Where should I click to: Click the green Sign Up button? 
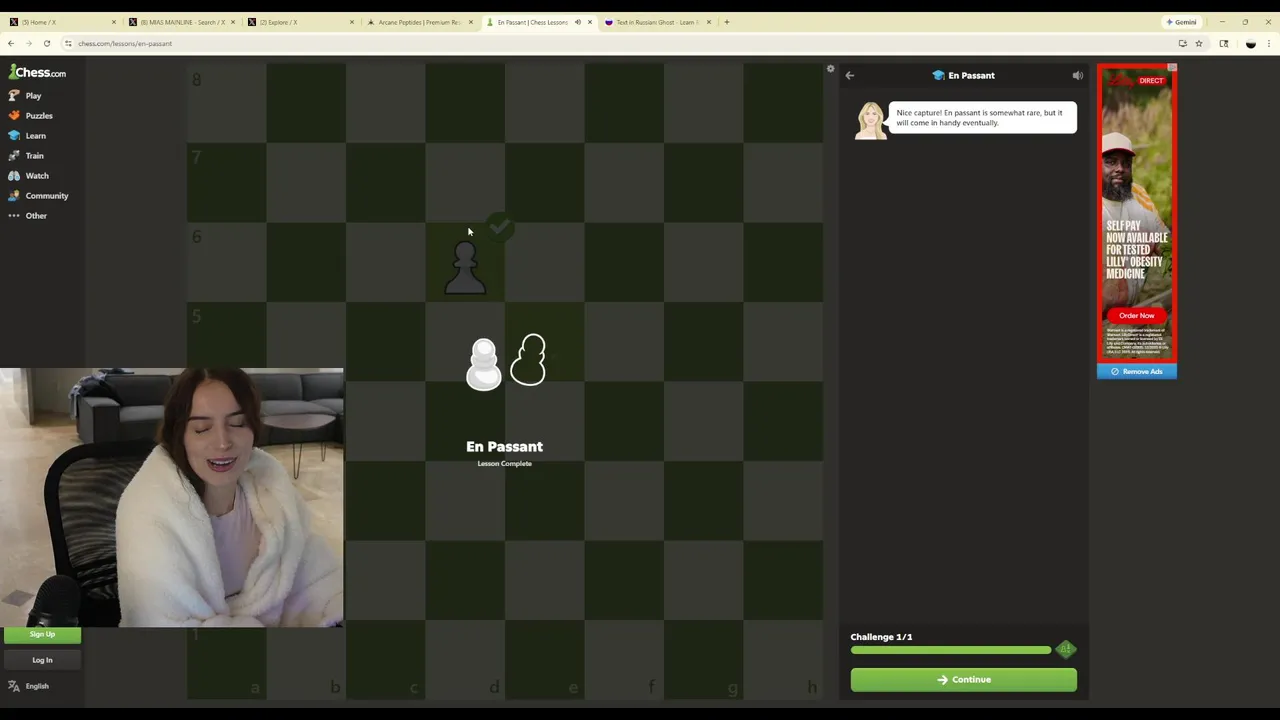click(x=42, y=634)
